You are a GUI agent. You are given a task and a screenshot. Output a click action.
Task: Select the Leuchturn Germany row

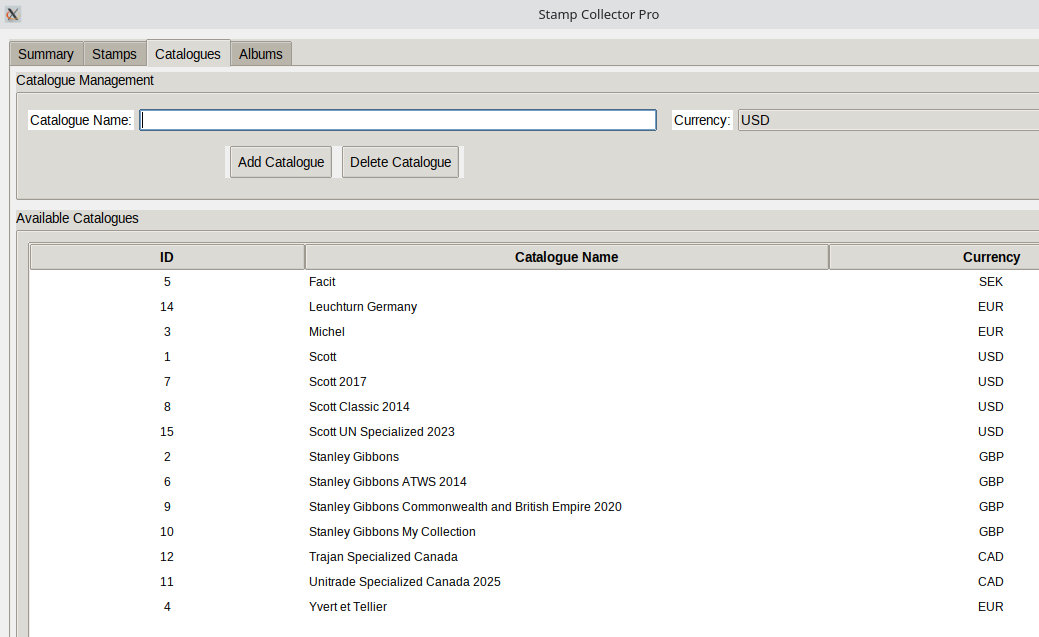click(363, 307)
